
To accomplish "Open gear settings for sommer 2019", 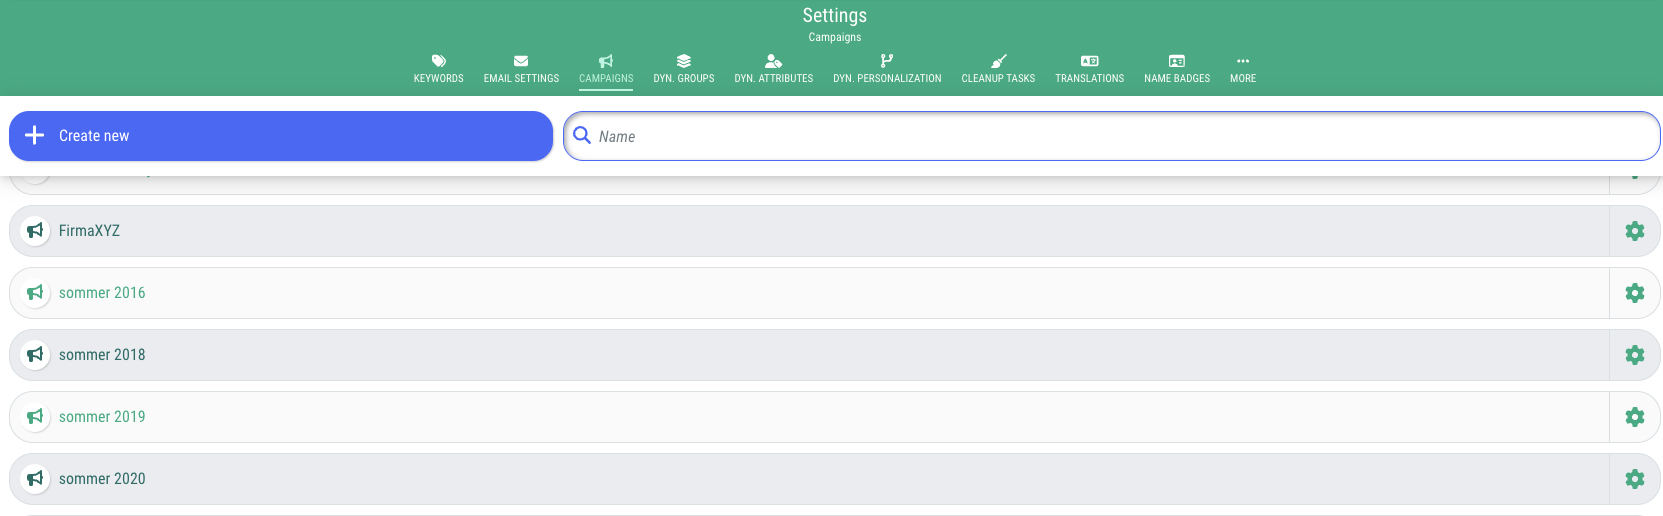I will [x=1635, y=417].
